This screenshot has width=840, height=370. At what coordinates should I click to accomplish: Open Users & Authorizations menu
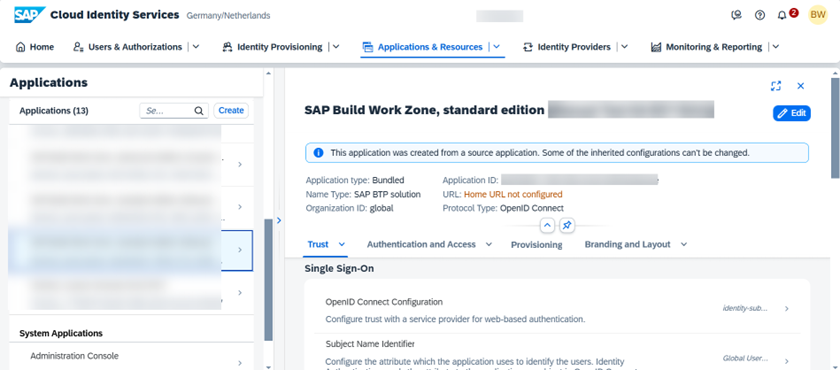[x=129, y=47]
